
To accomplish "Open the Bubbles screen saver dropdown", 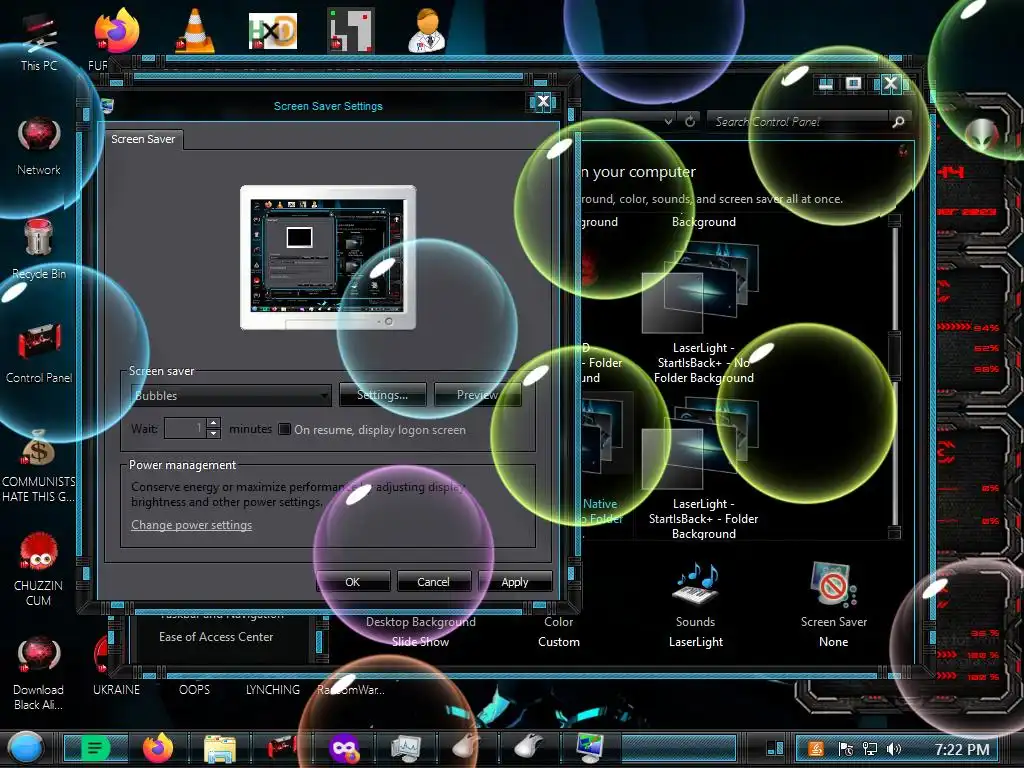I will [231, 395].
